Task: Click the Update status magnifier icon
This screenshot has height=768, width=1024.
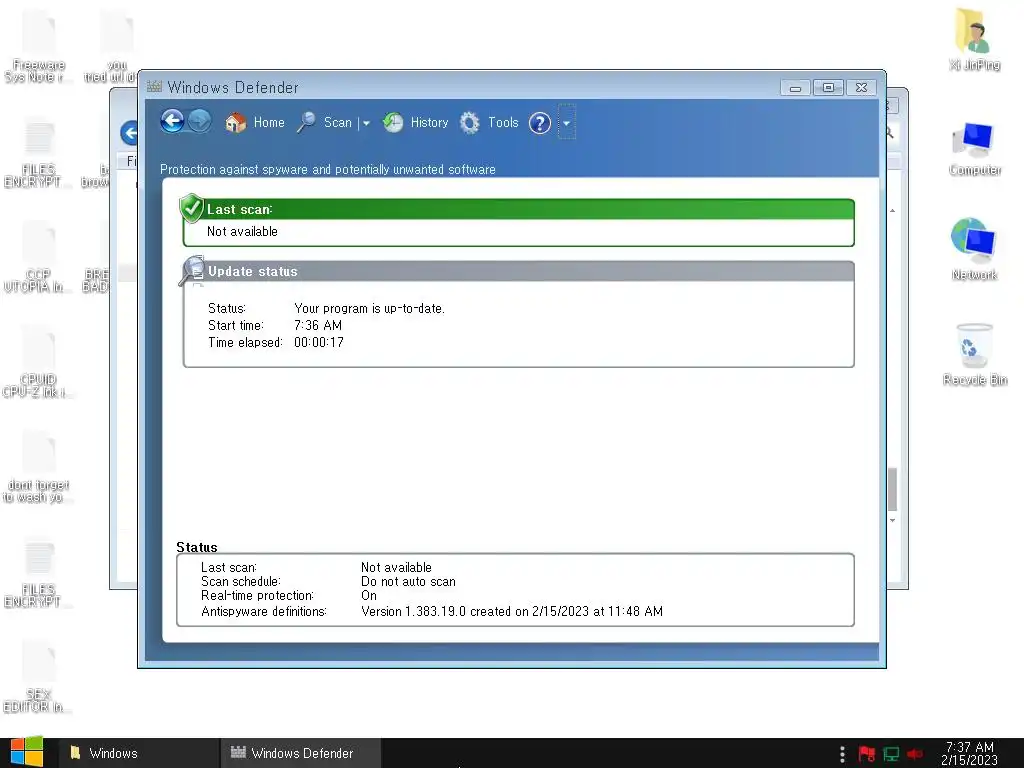Action: 192,270
